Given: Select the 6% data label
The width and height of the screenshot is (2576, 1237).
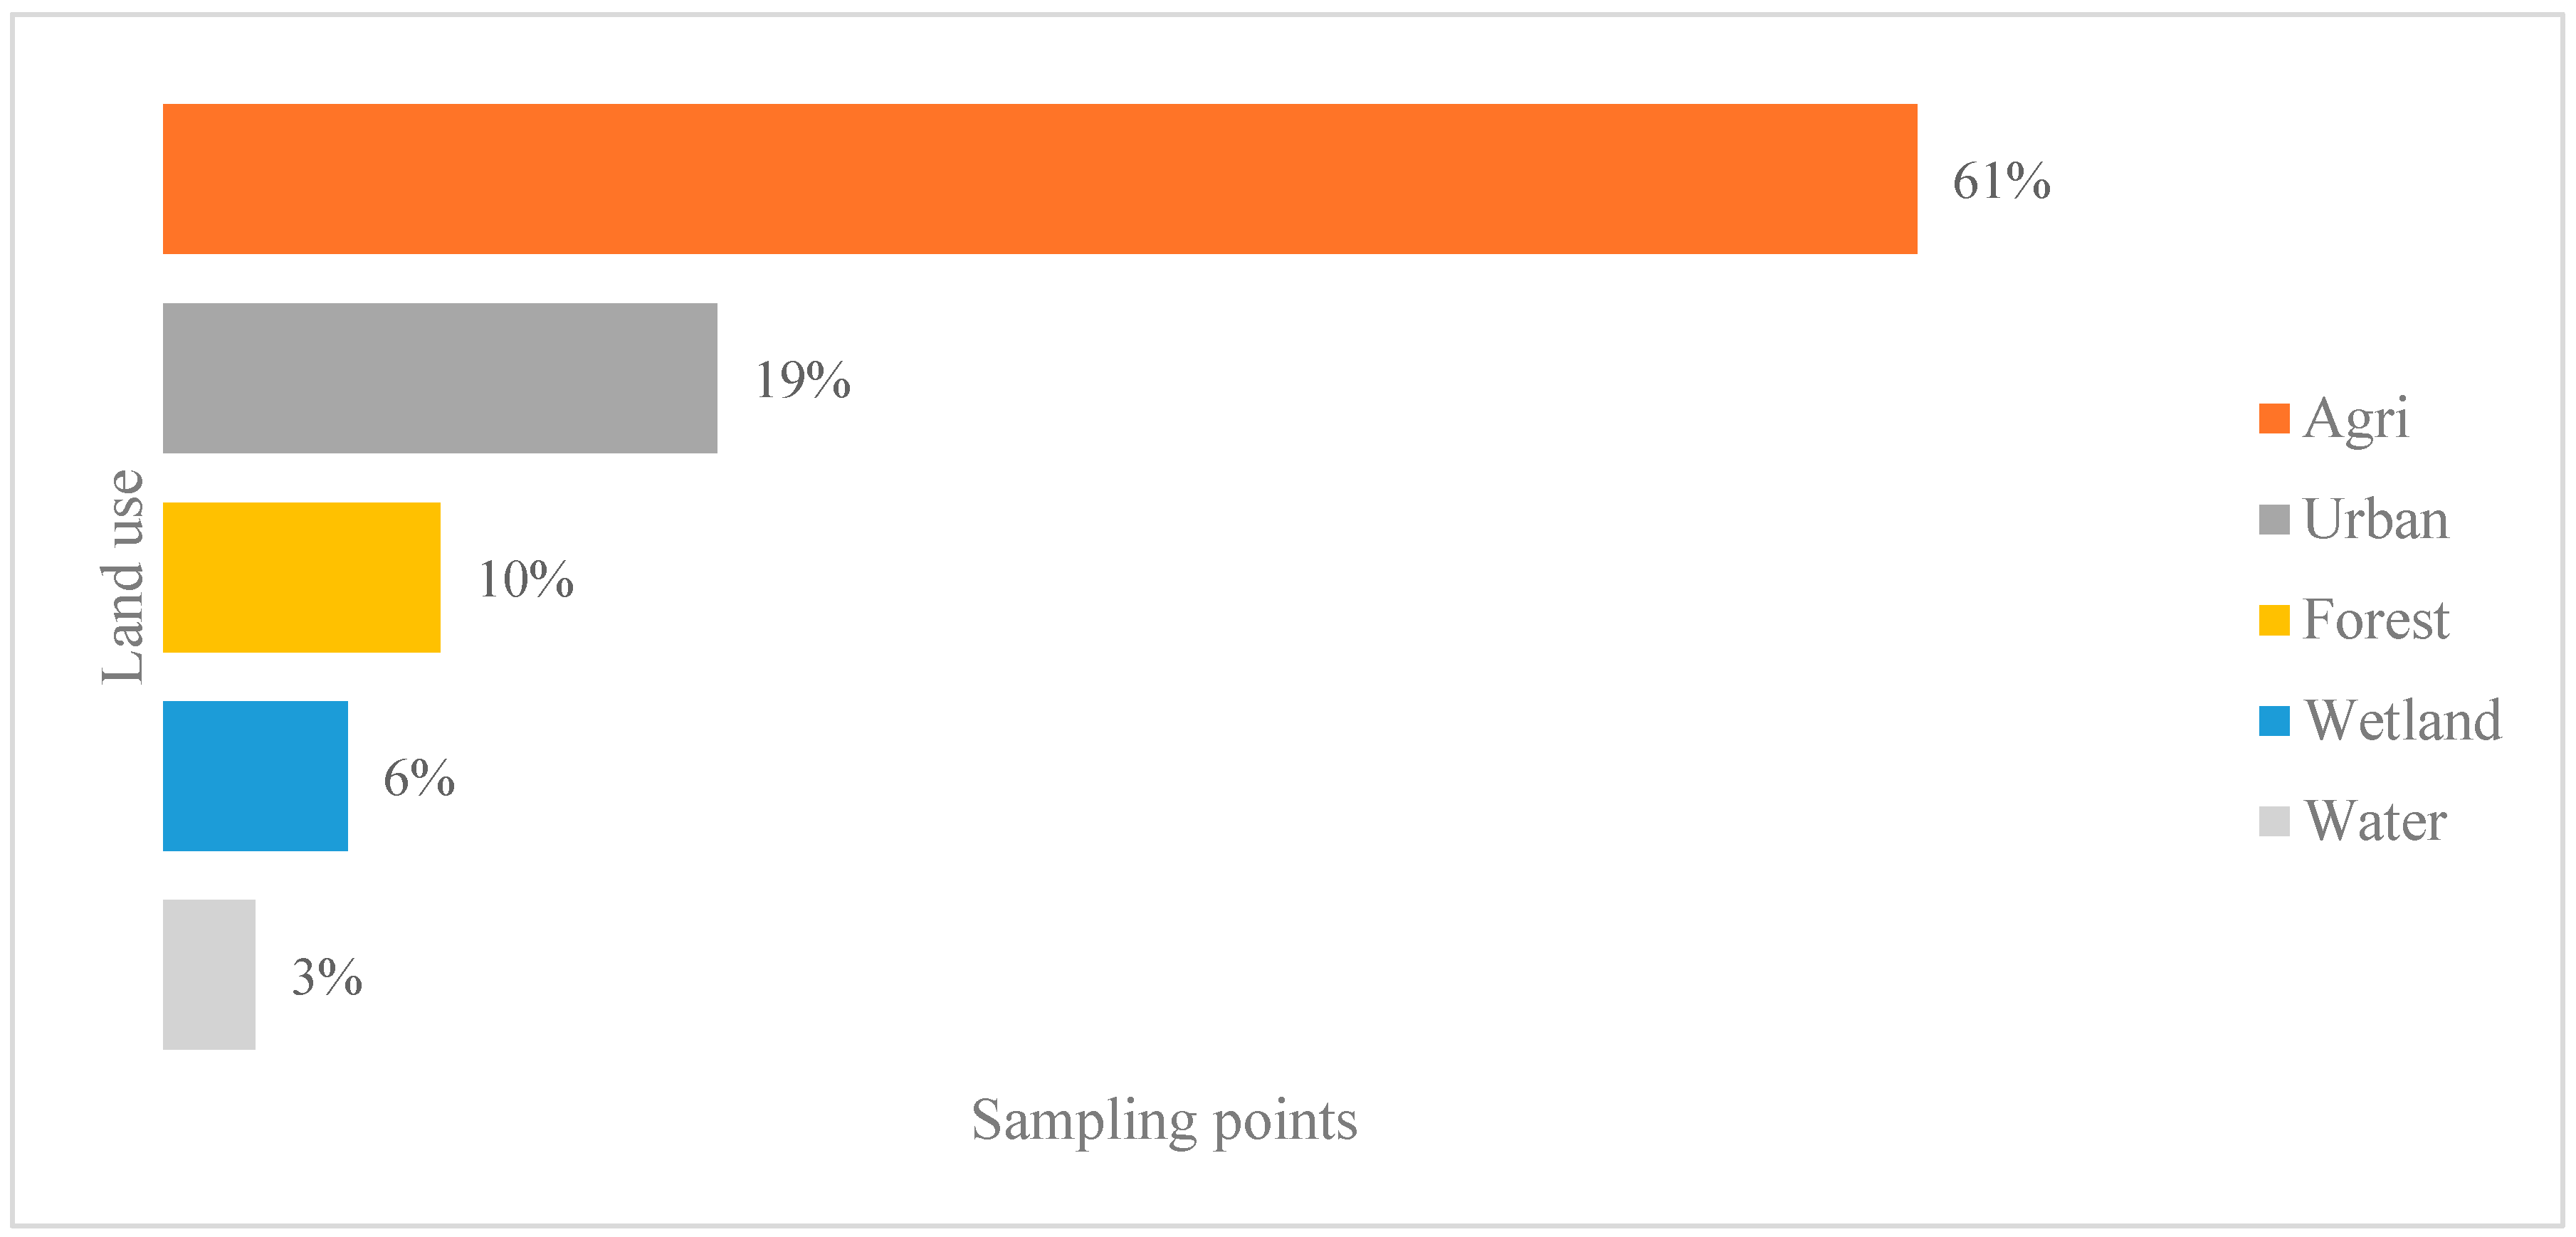Looking at the screenshot, I should 419,778.
